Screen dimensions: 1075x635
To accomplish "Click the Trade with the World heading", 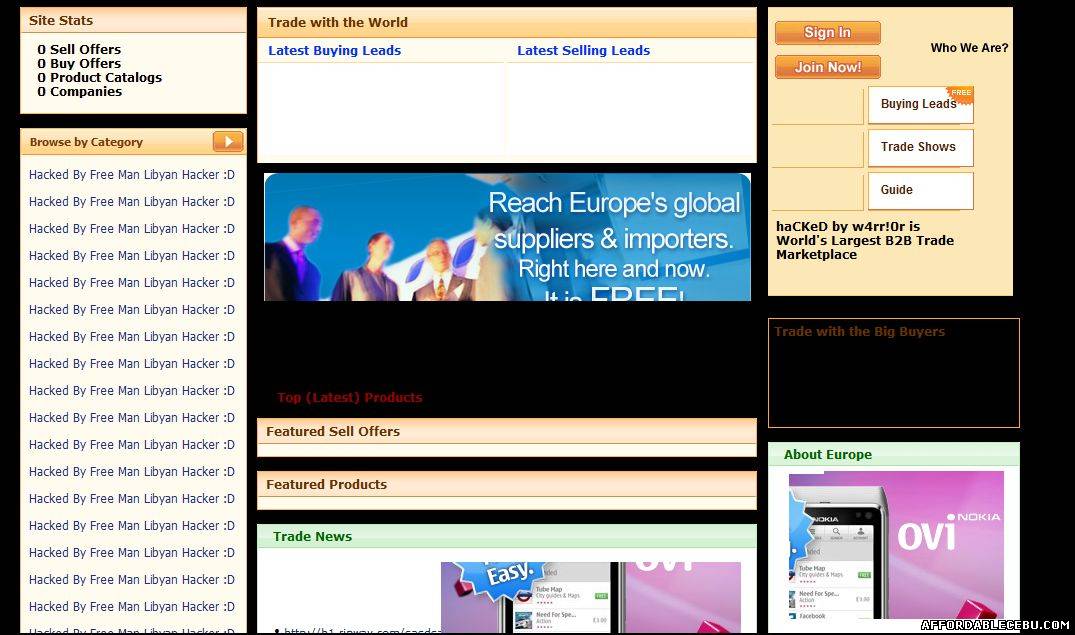I will click(338, 23).
